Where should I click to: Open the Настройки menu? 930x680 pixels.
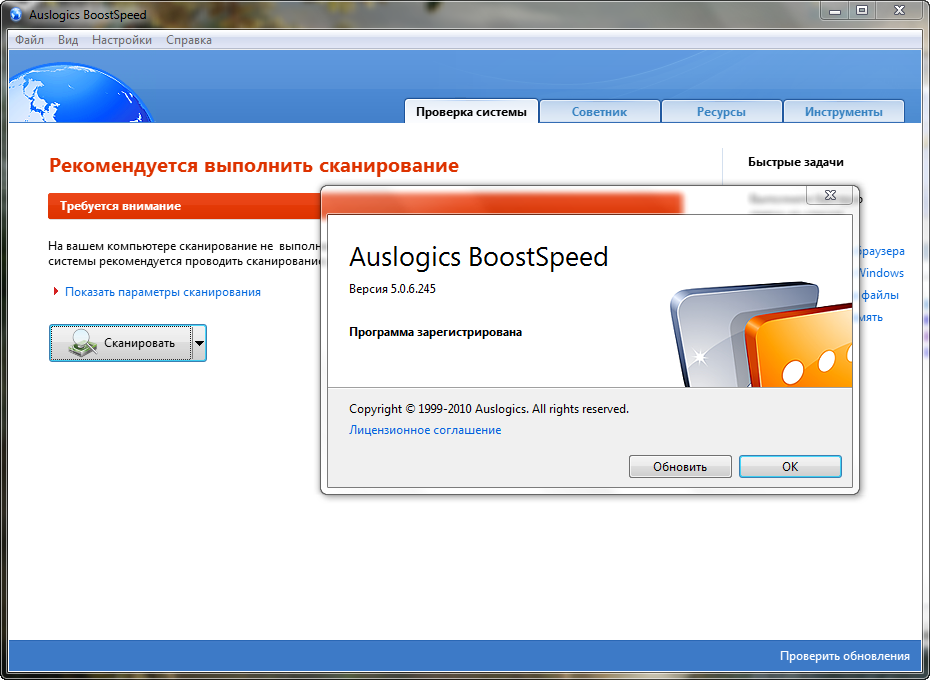pyautogui.click(x=122, y=40)
